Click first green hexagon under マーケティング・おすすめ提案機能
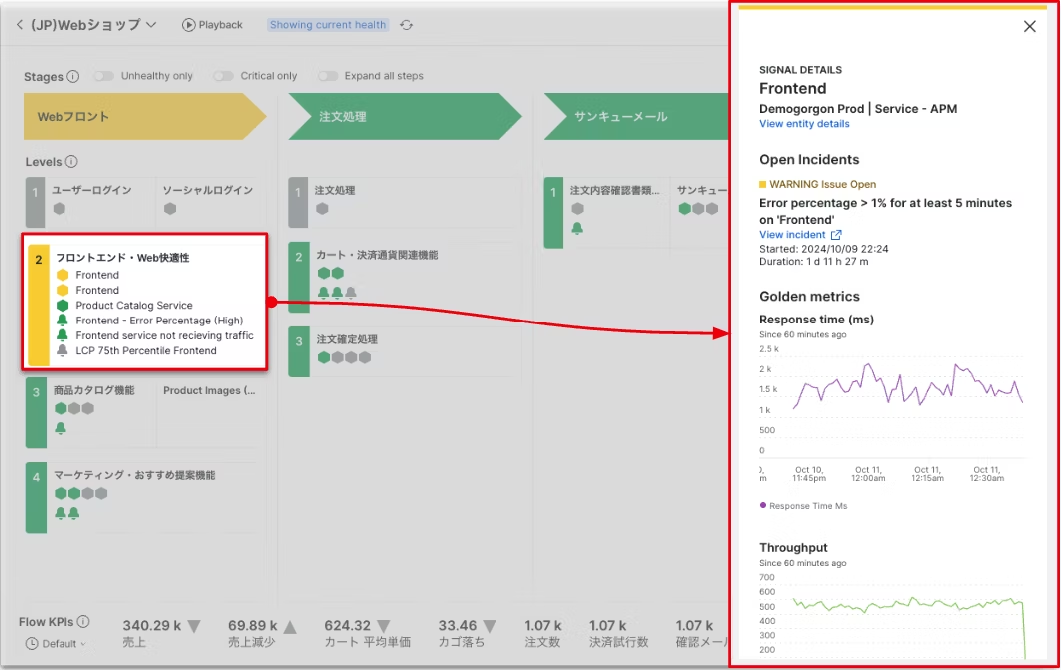 coord(60,493)
